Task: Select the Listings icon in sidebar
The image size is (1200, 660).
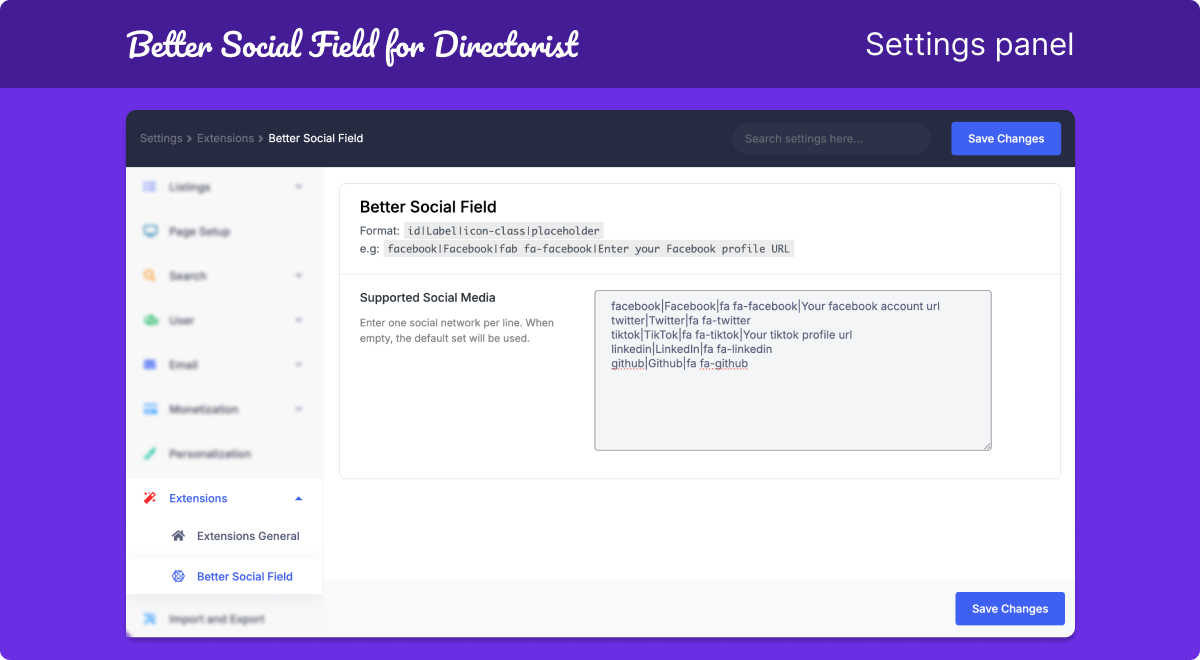Action: click(x=152, y=187)
